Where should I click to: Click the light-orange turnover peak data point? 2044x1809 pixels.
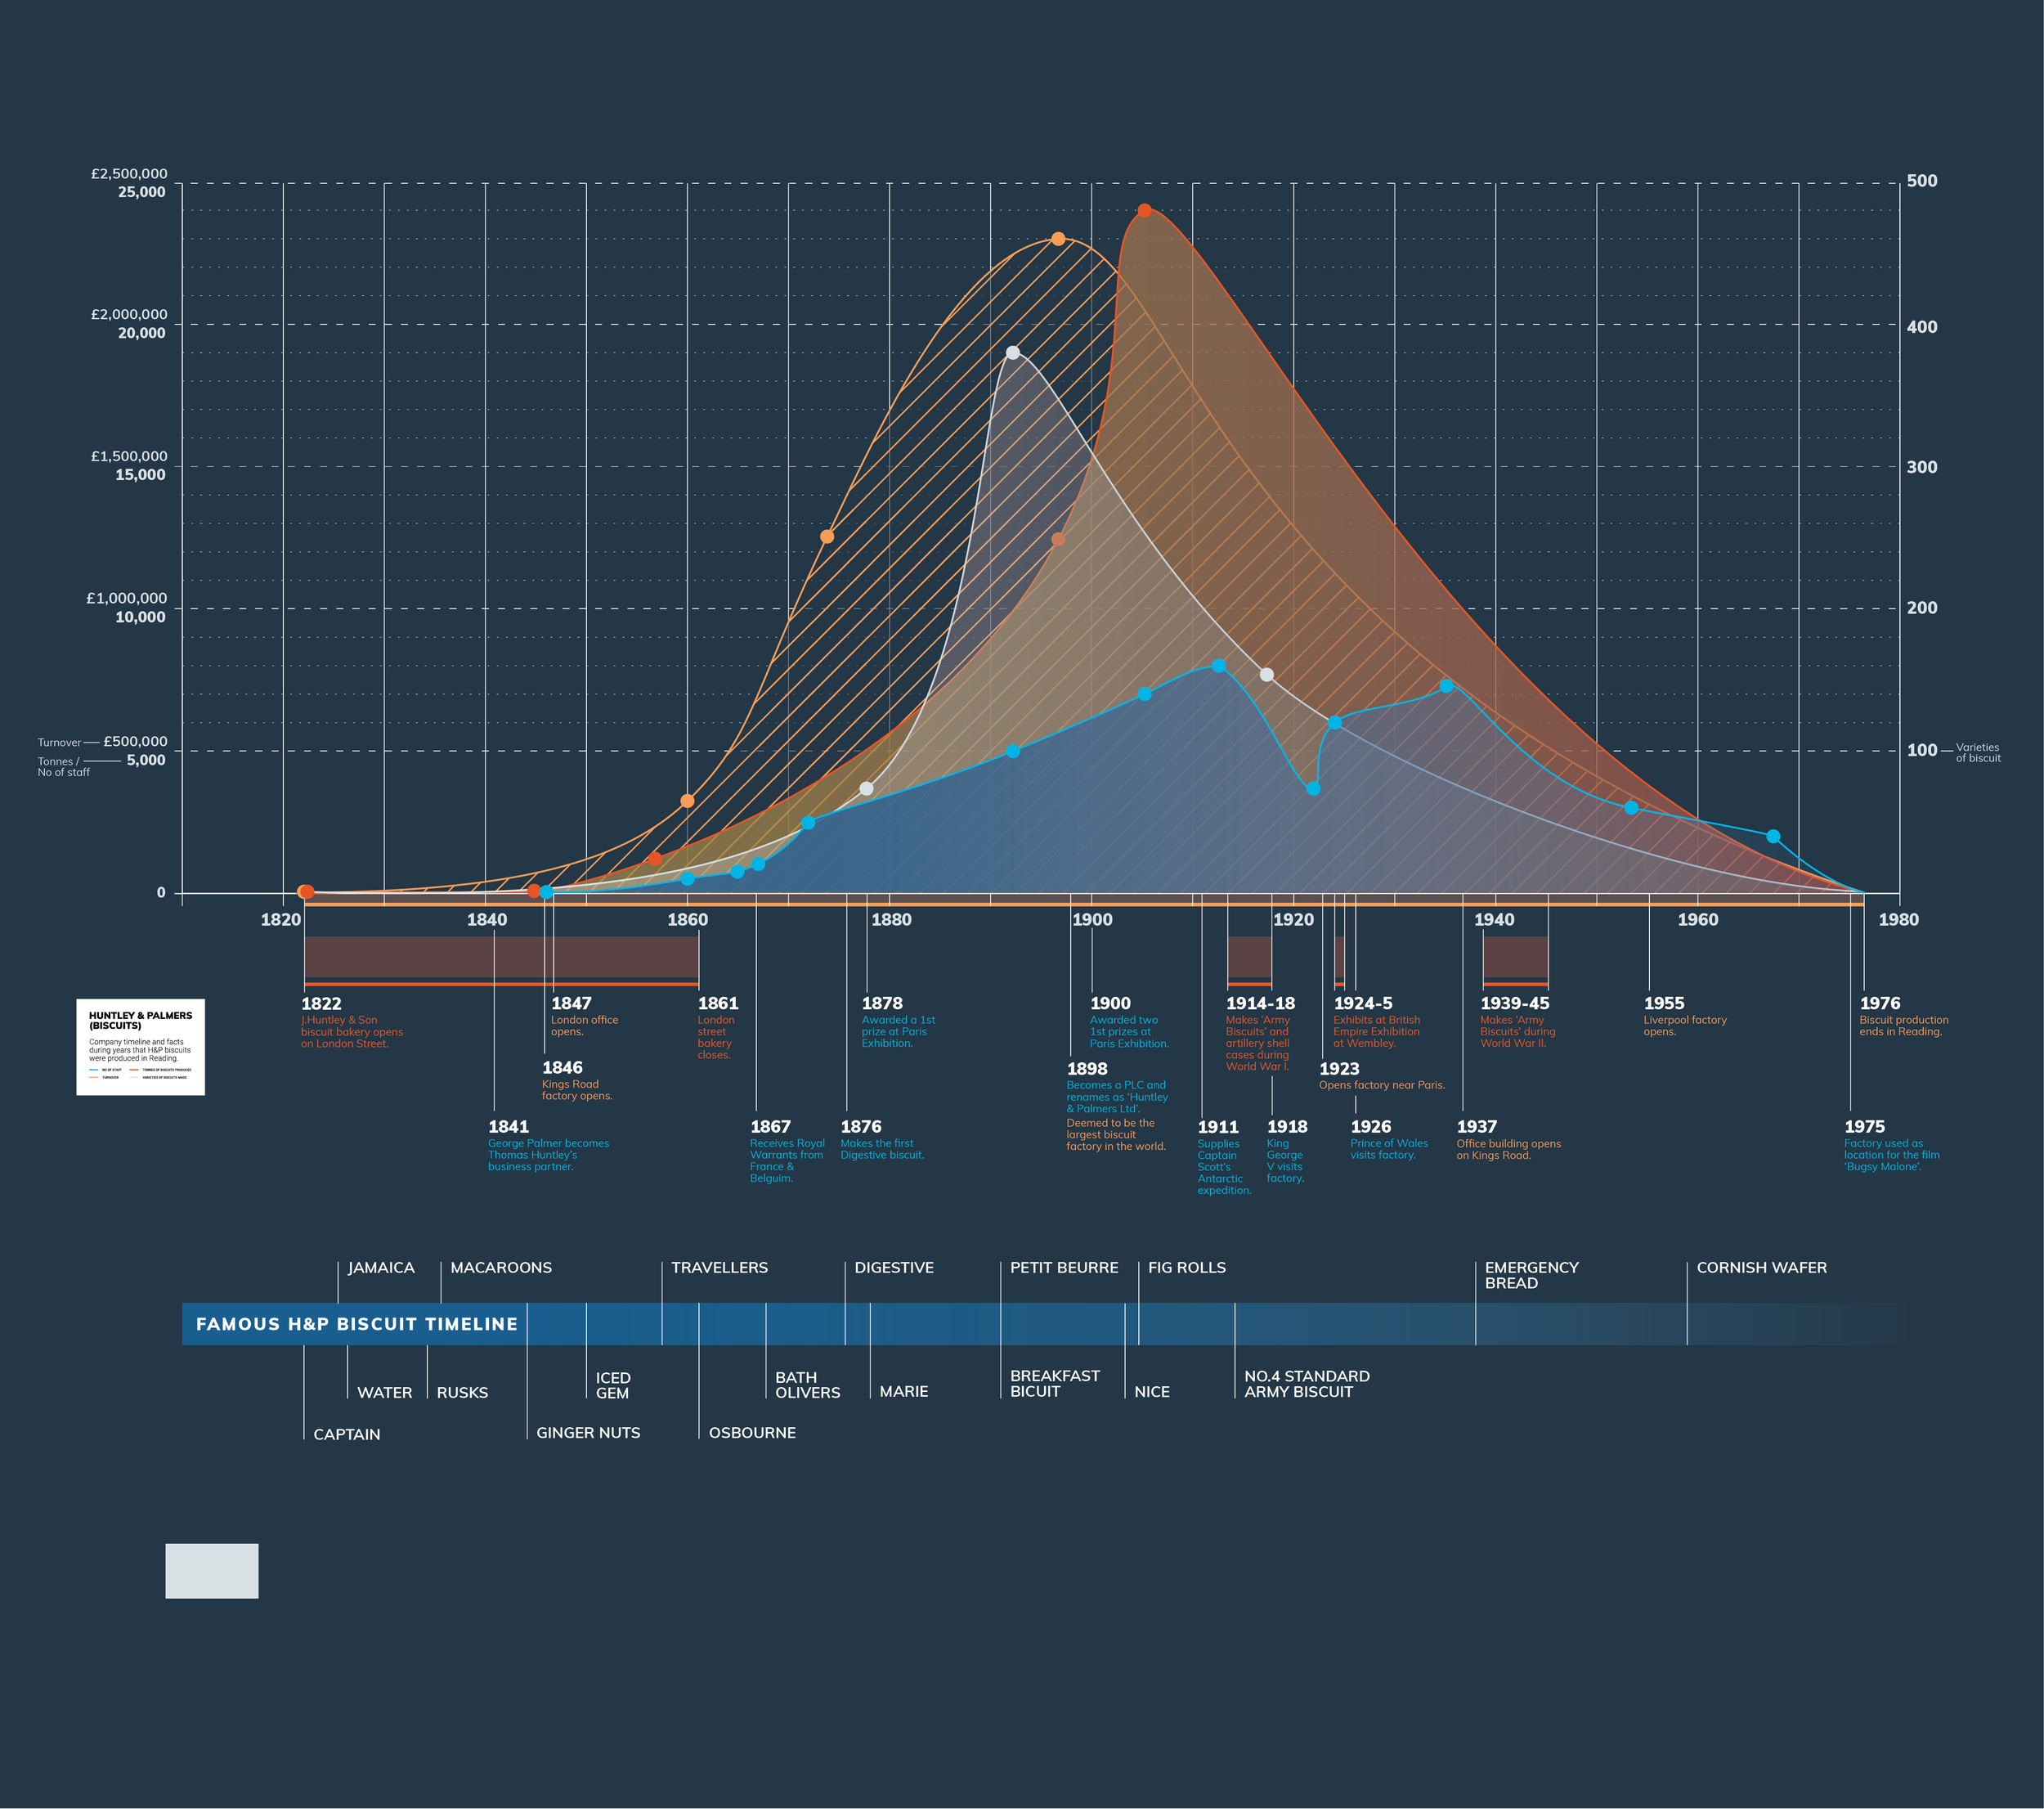click(1058, 239)
